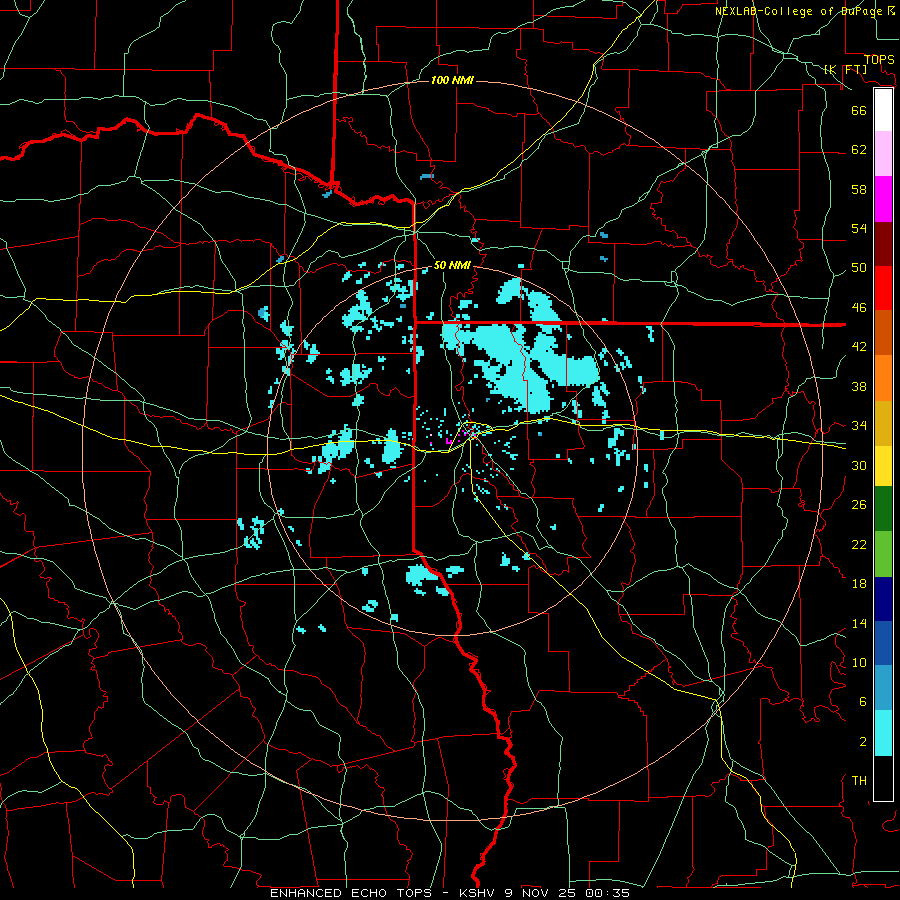Select the dark red legend swatch below 54
900x900 pixels.
[x=883, y=243]
